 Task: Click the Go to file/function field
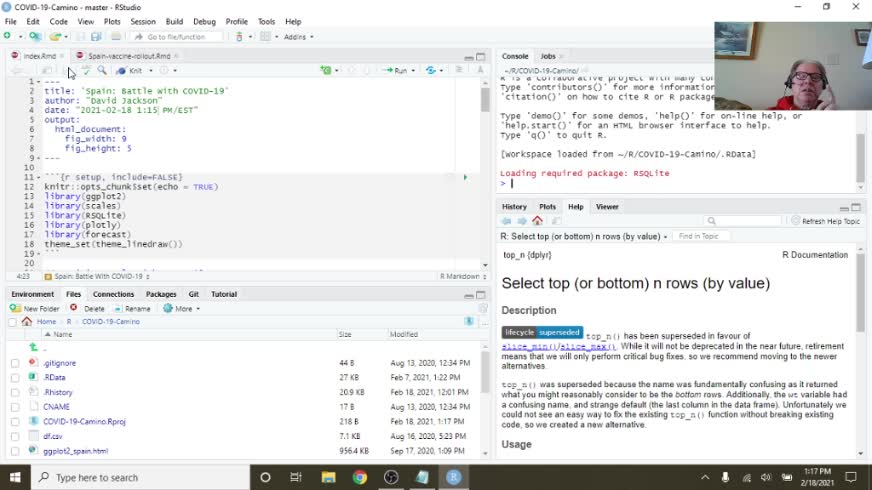click(x=176, y=37)
